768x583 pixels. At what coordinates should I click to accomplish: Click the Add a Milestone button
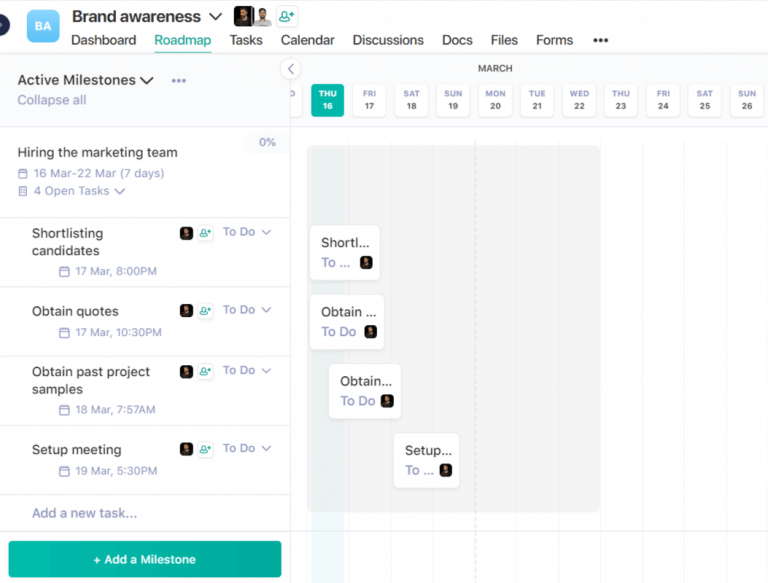[x=144, y=559]
